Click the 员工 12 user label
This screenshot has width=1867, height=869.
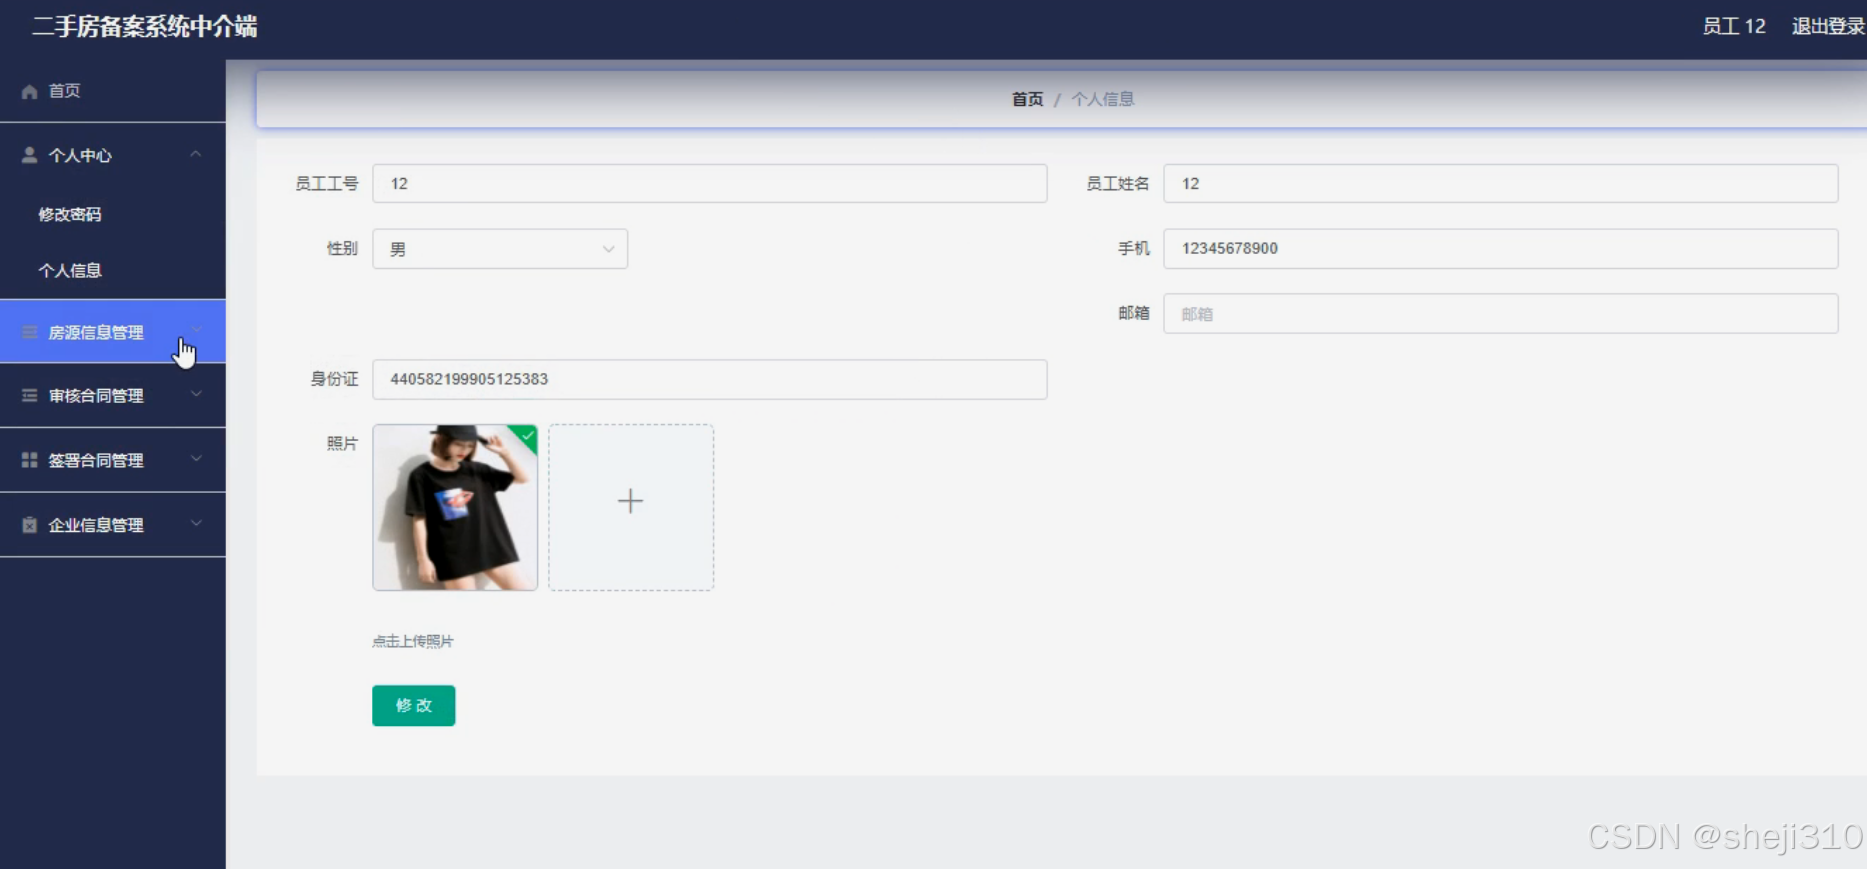[x=1734, y=26]
